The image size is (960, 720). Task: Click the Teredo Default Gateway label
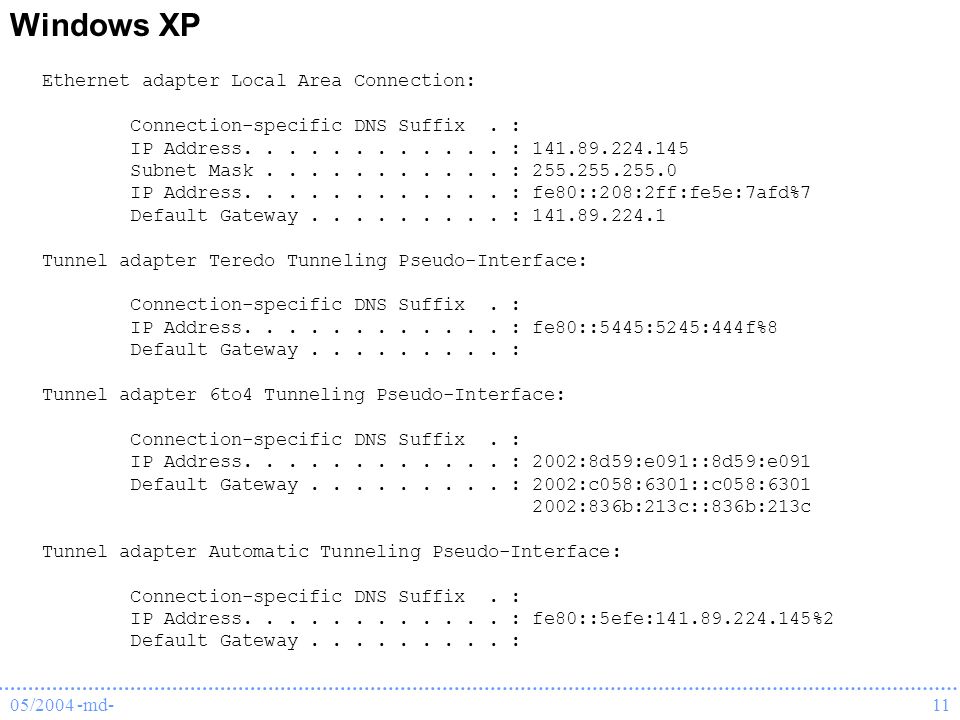[214, 350]
